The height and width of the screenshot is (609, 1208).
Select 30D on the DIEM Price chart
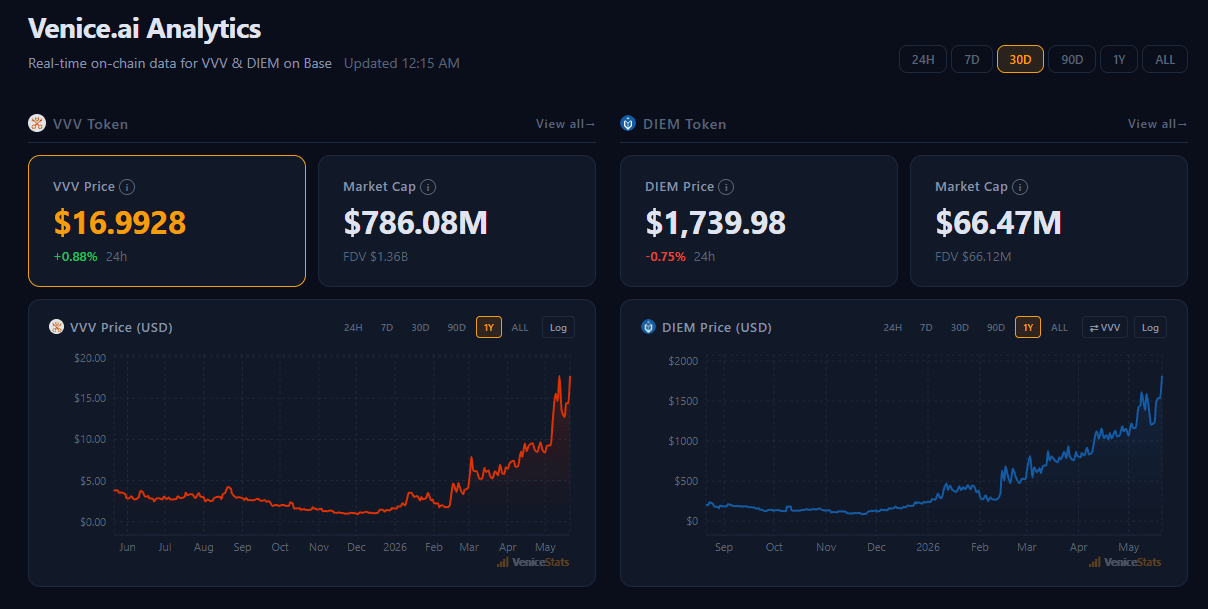point(960,327)
